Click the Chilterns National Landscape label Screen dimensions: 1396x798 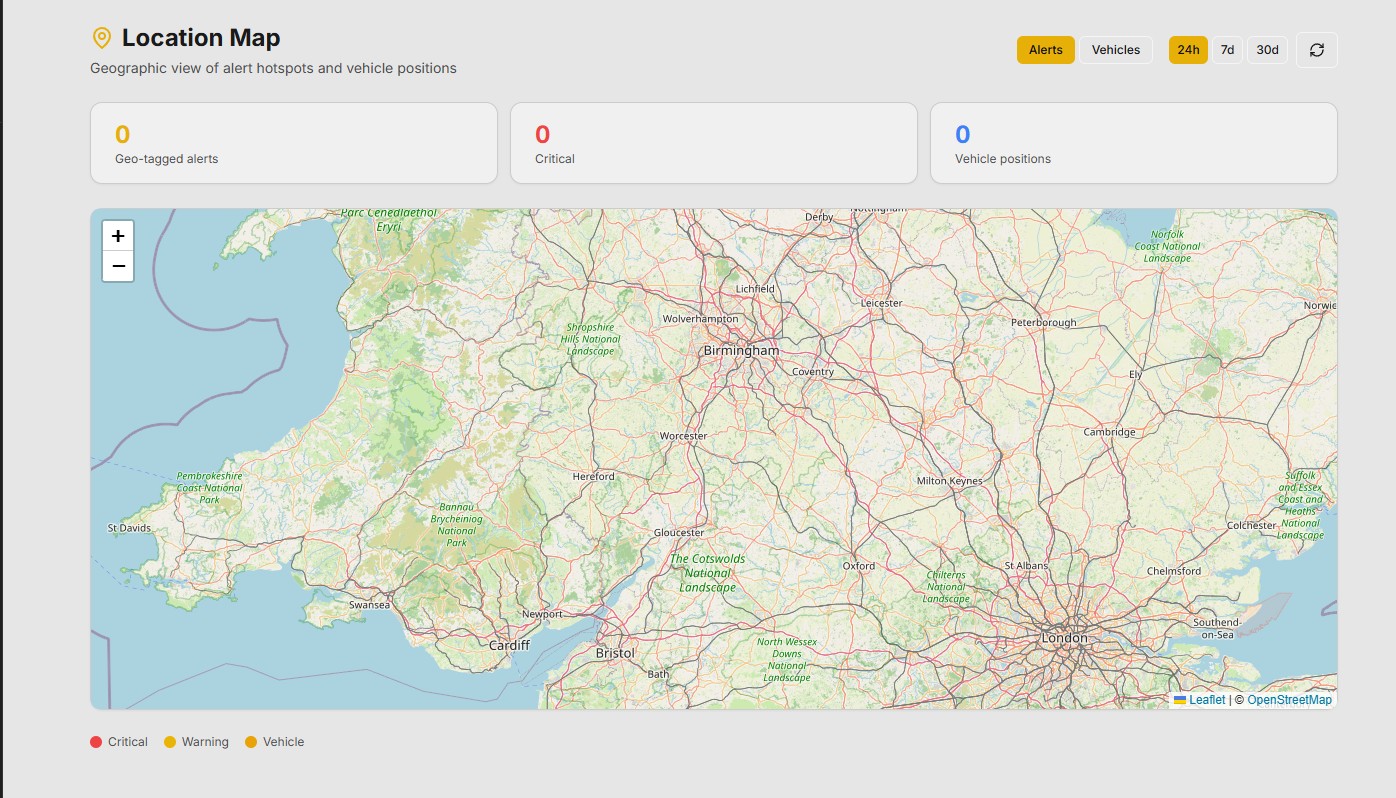coord(946,587)
